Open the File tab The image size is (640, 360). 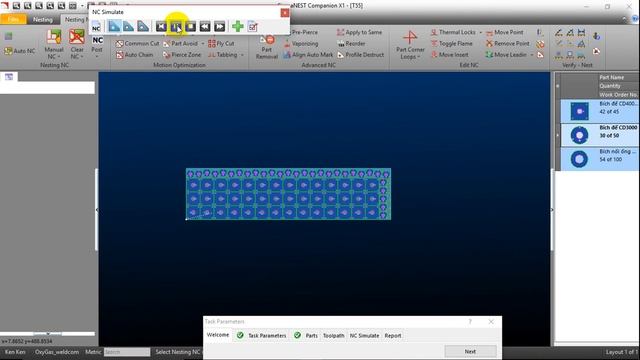click(13, 19)
